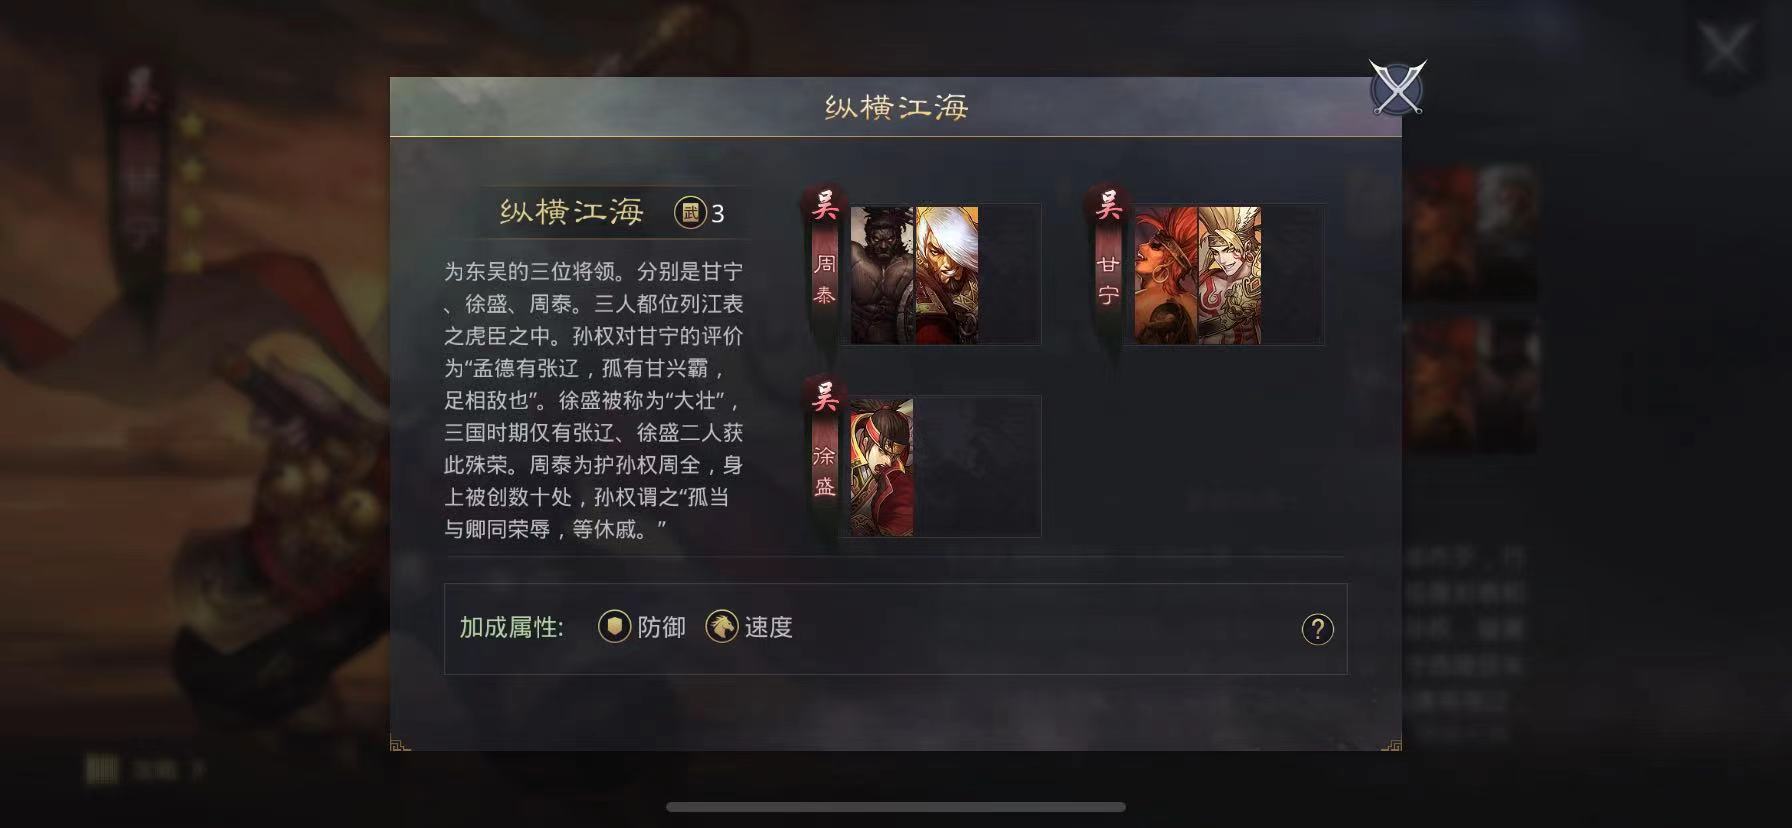The width and height of the screenshot is (1792, 828).
Task: Tap the empty slot next to 徐盛 portrait
Action: [x=978, y=467]
